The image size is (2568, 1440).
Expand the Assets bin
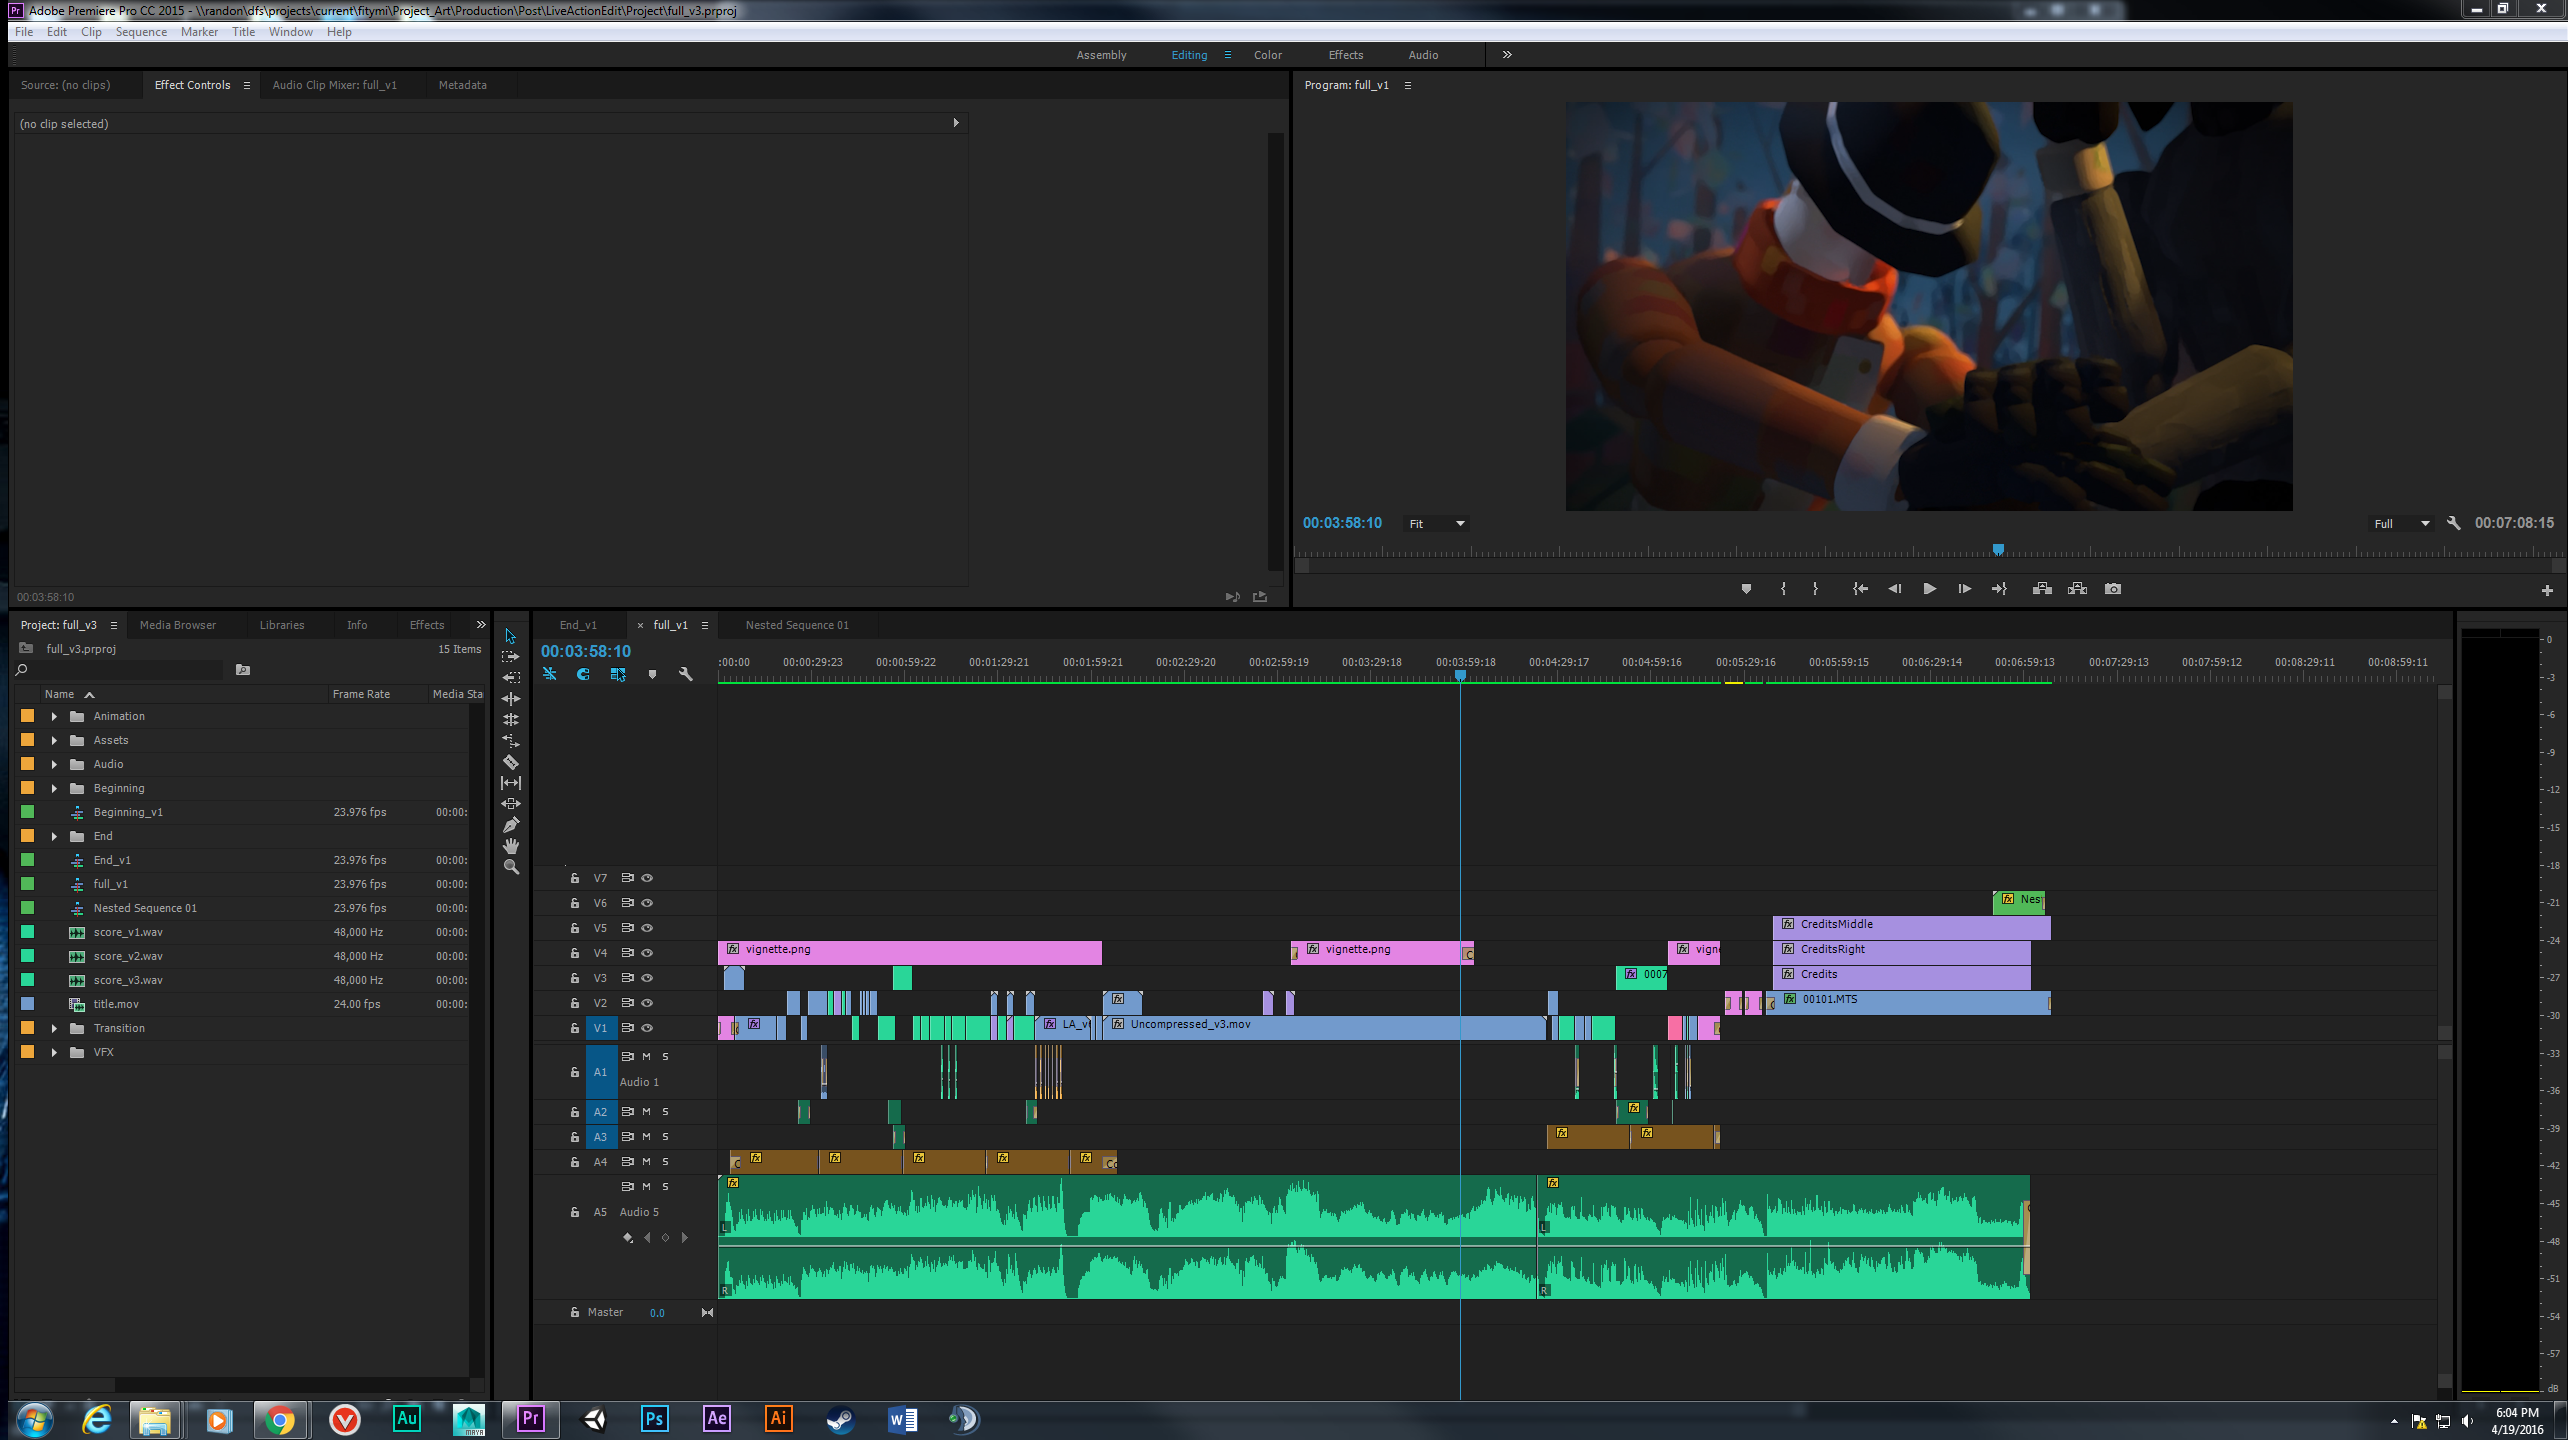point(54,740)
